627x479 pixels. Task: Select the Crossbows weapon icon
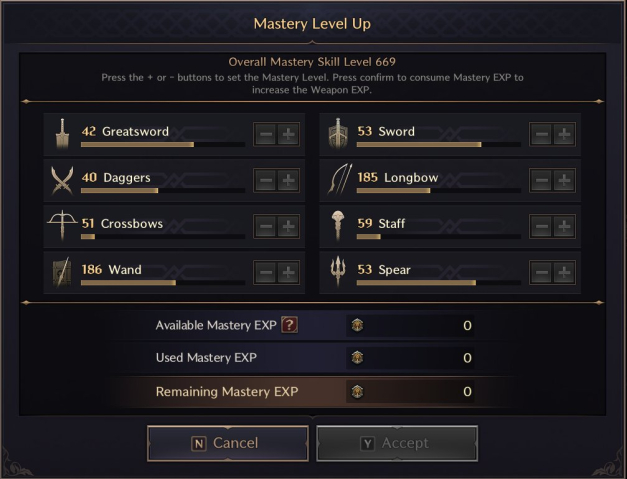click(62, 225)
